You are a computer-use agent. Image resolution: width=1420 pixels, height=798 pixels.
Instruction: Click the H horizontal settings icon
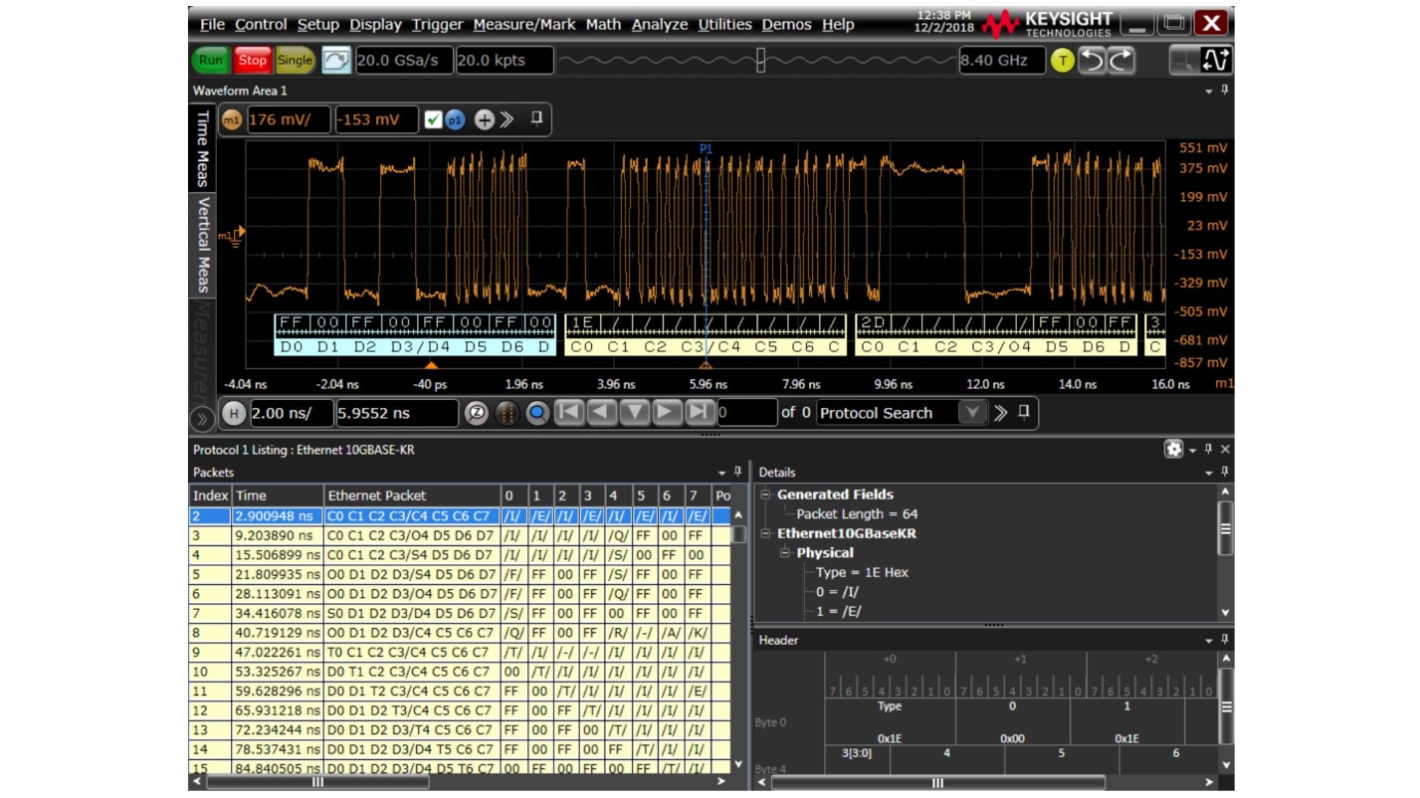pos(233,413)
